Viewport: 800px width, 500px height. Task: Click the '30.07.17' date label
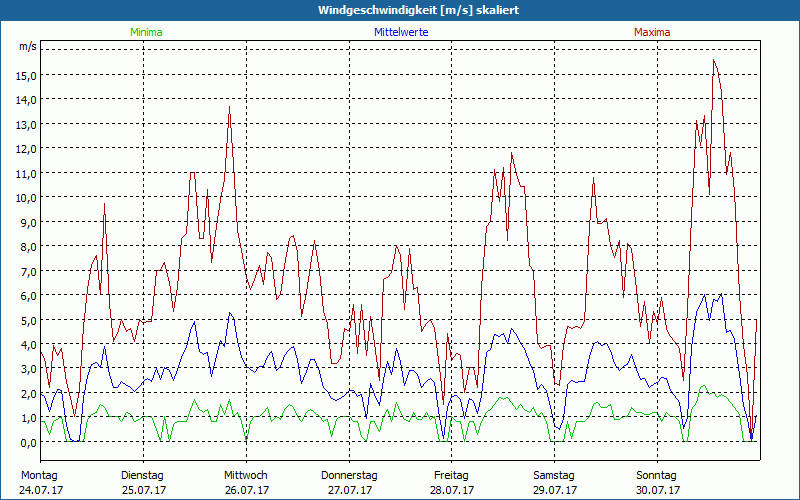point(658,490)
